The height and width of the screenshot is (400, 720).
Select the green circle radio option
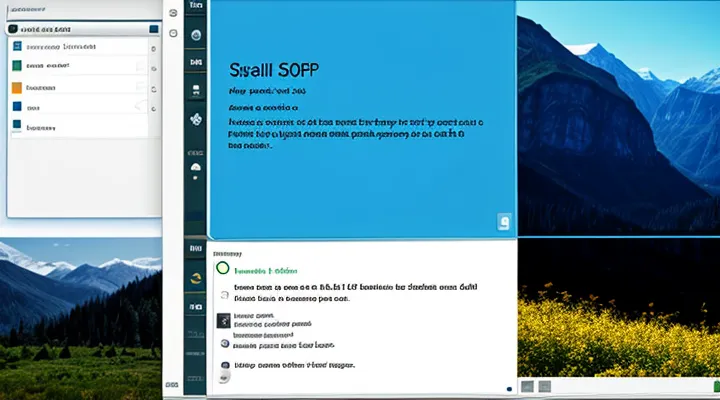[223, 270]
